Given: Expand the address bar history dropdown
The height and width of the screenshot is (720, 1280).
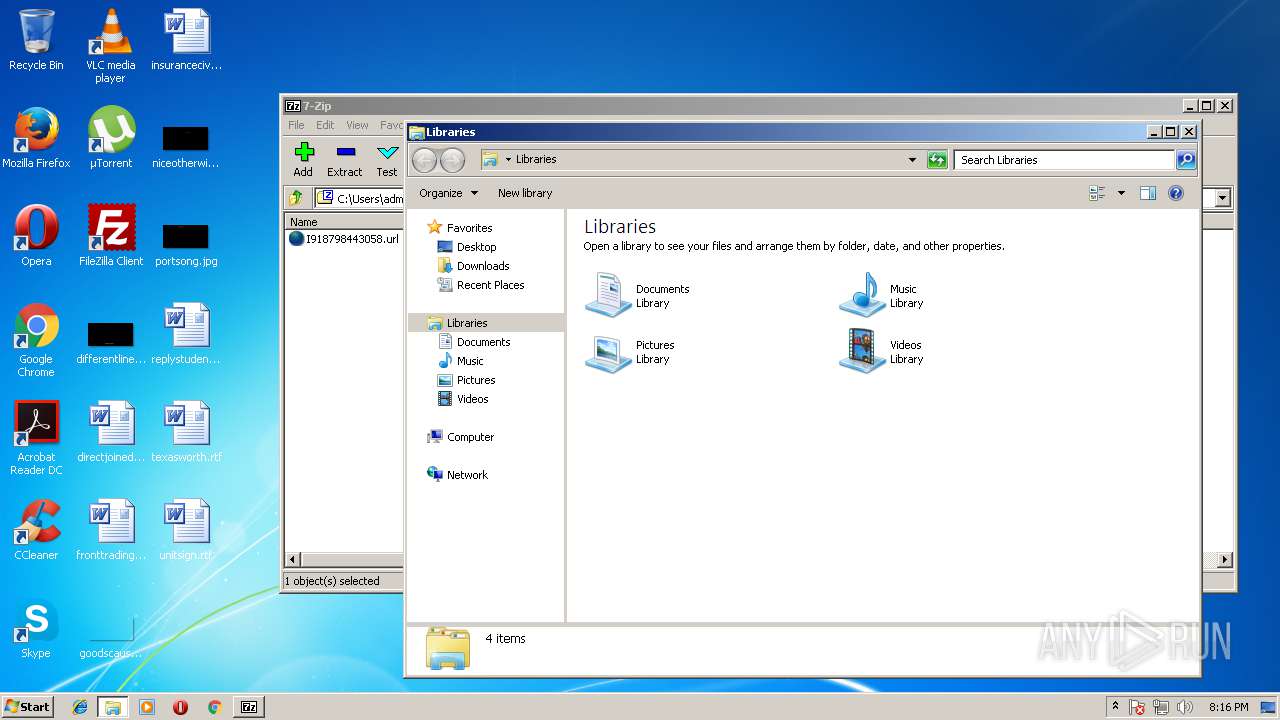Looking at the screenshot, I should coord(912,160).
